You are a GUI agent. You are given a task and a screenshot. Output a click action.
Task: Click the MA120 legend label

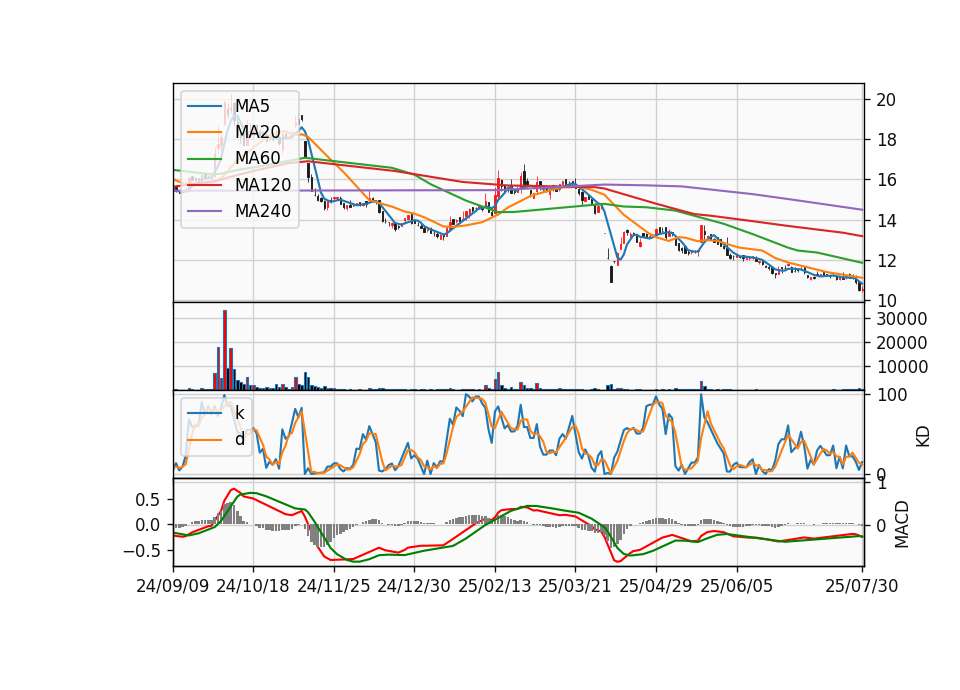[x=263, y=184]
